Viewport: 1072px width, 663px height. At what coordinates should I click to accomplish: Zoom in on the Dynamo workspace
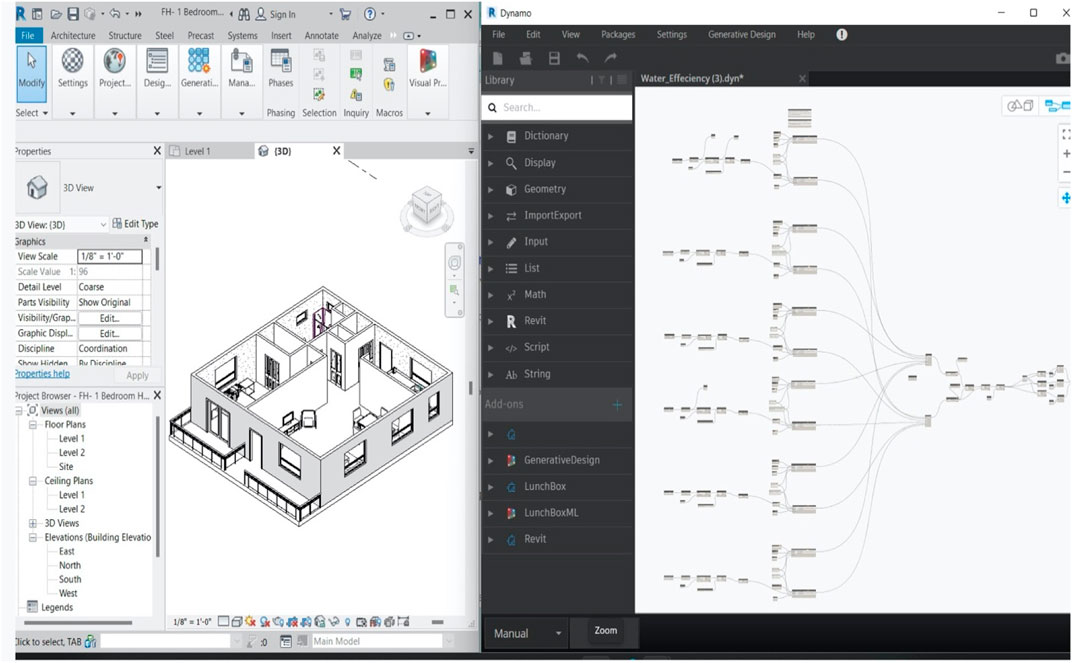(x=1066, y=154)
